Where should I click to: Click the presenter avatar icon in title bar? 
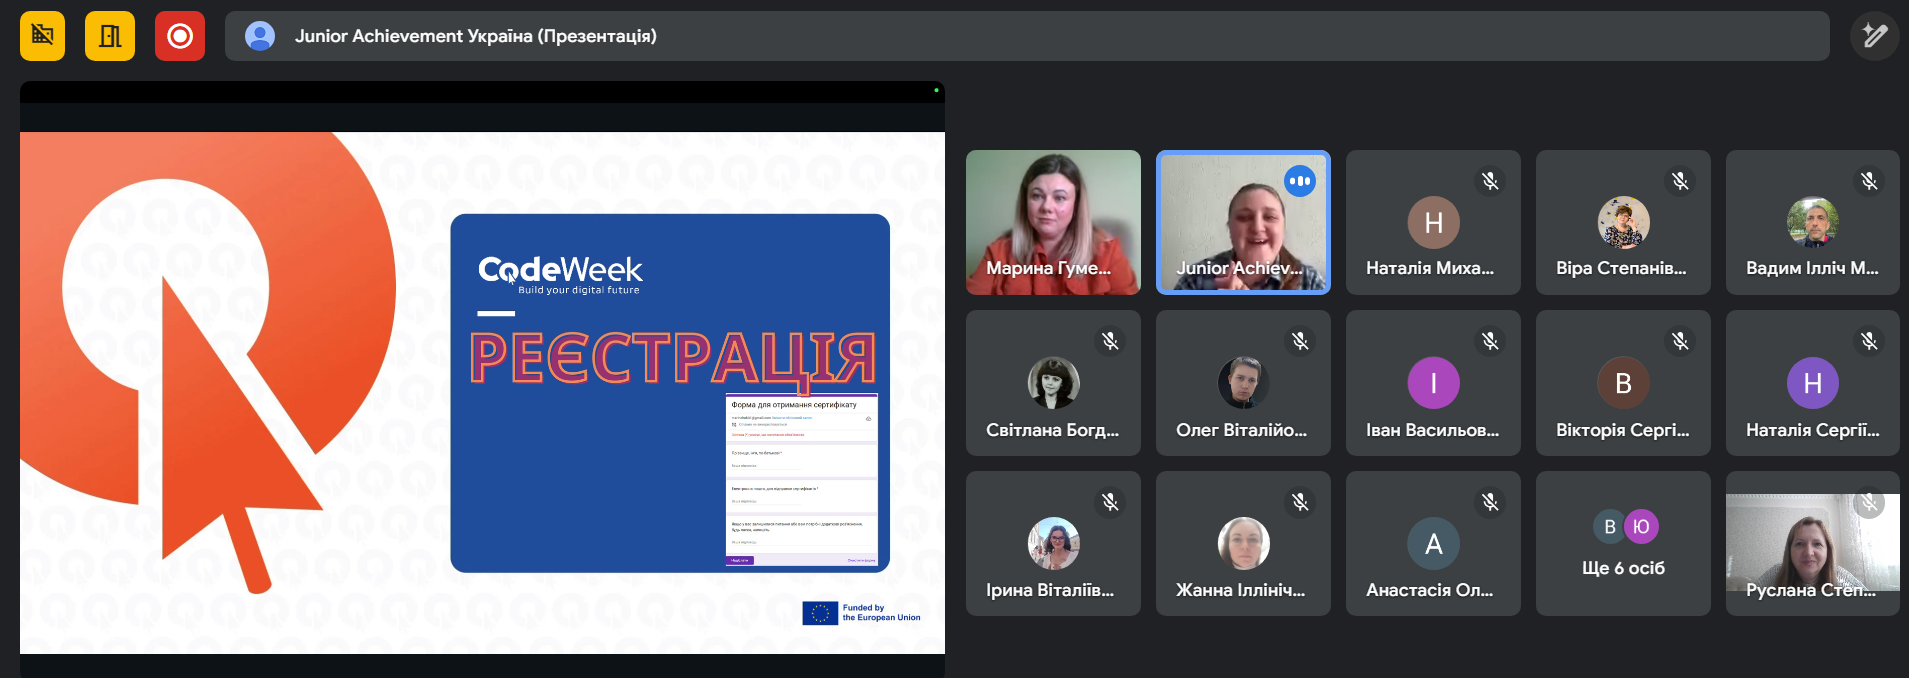[x=260, y=36]
